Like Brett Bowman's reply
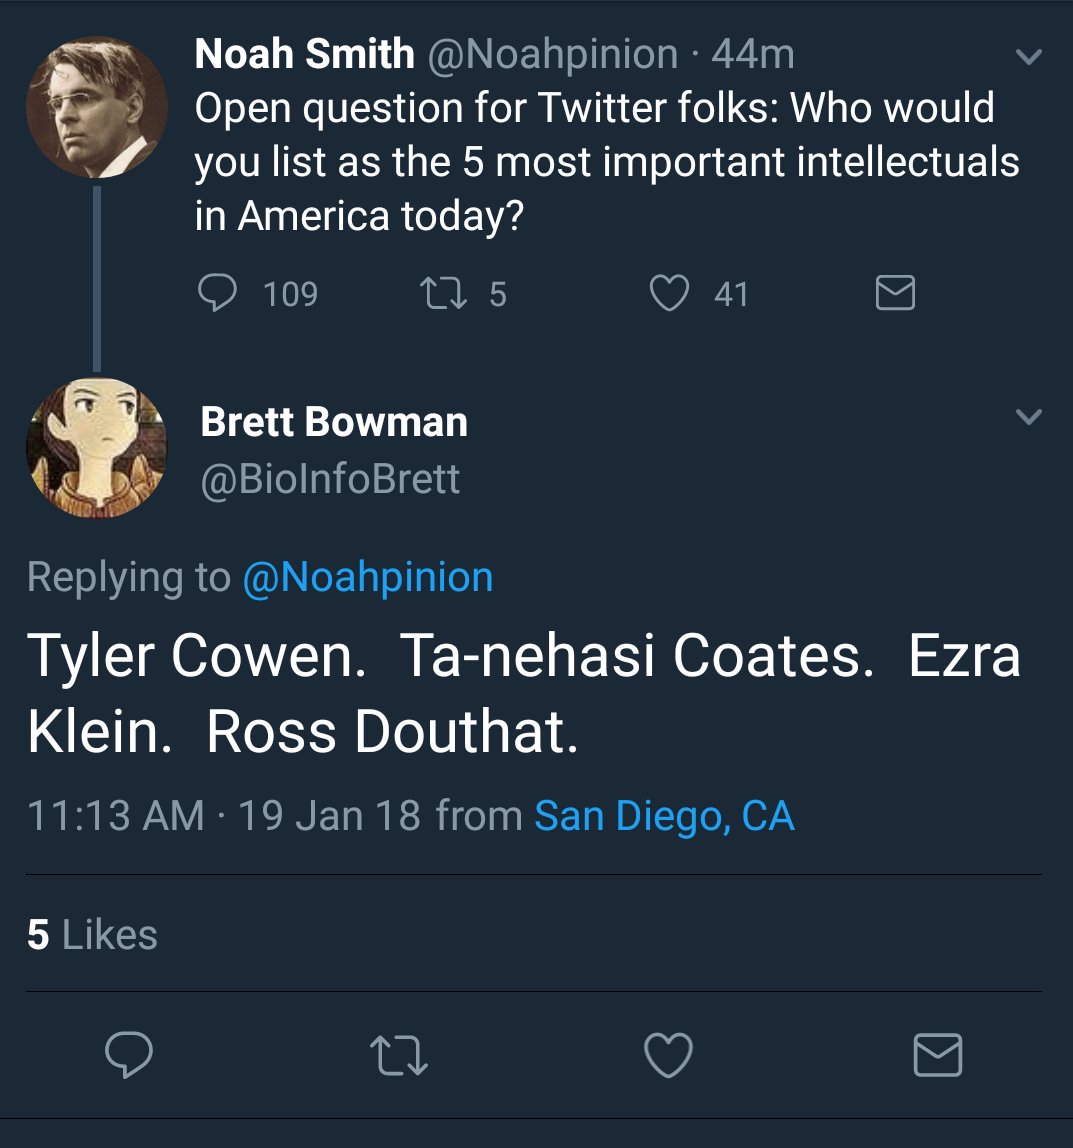 pos(668,1055)
